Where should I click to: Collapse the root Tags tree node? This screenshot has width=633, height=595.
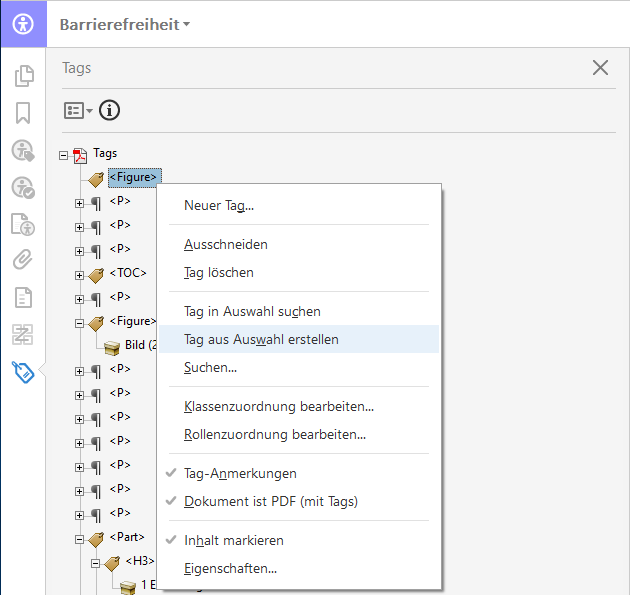tap(64, 154)
